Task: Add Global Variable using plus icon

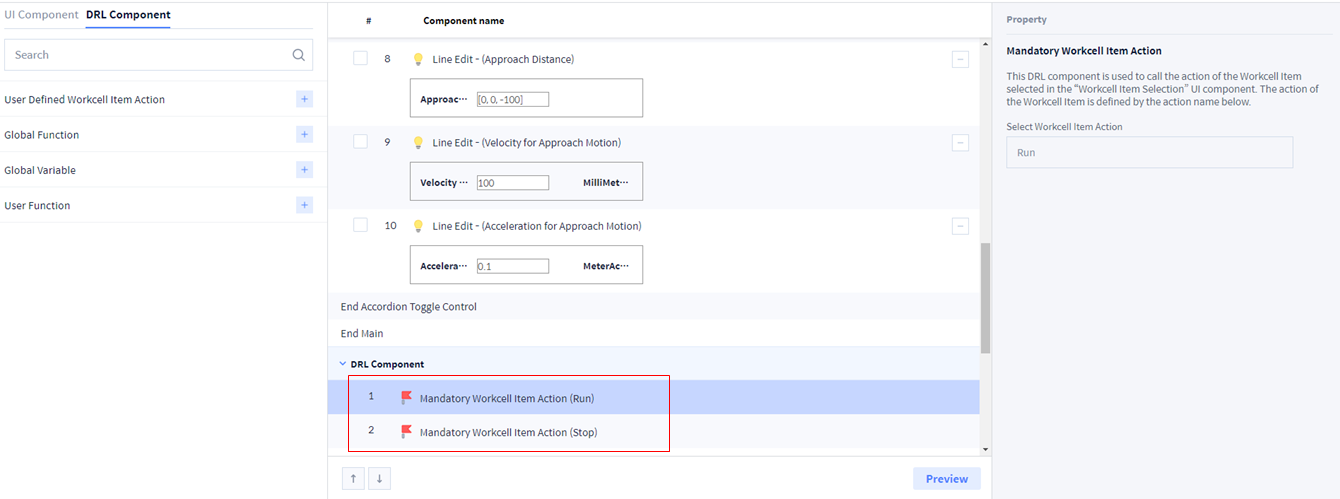Action: [x=304, y=170]
